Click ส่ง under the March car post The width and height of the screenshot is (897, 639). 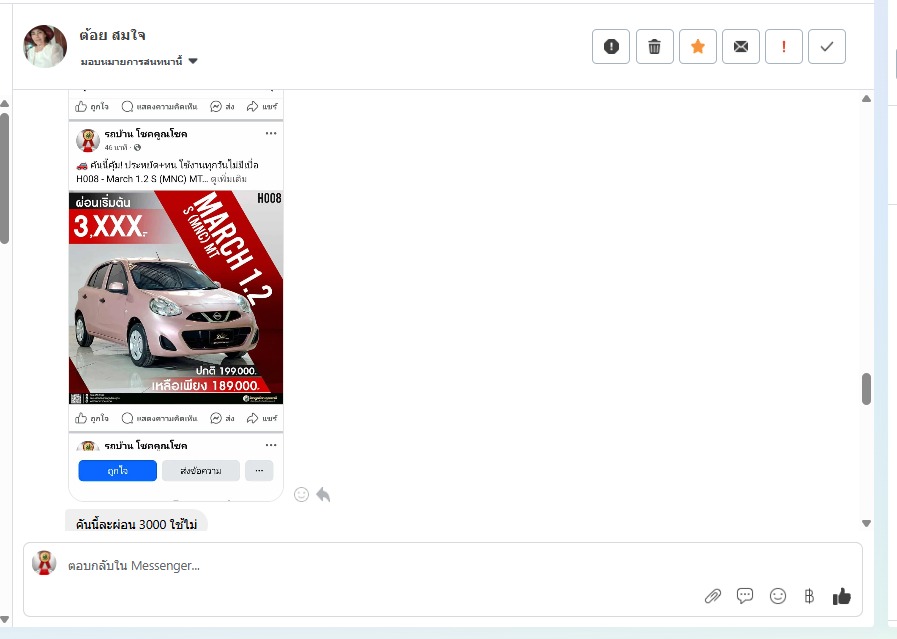click(222, 418)
